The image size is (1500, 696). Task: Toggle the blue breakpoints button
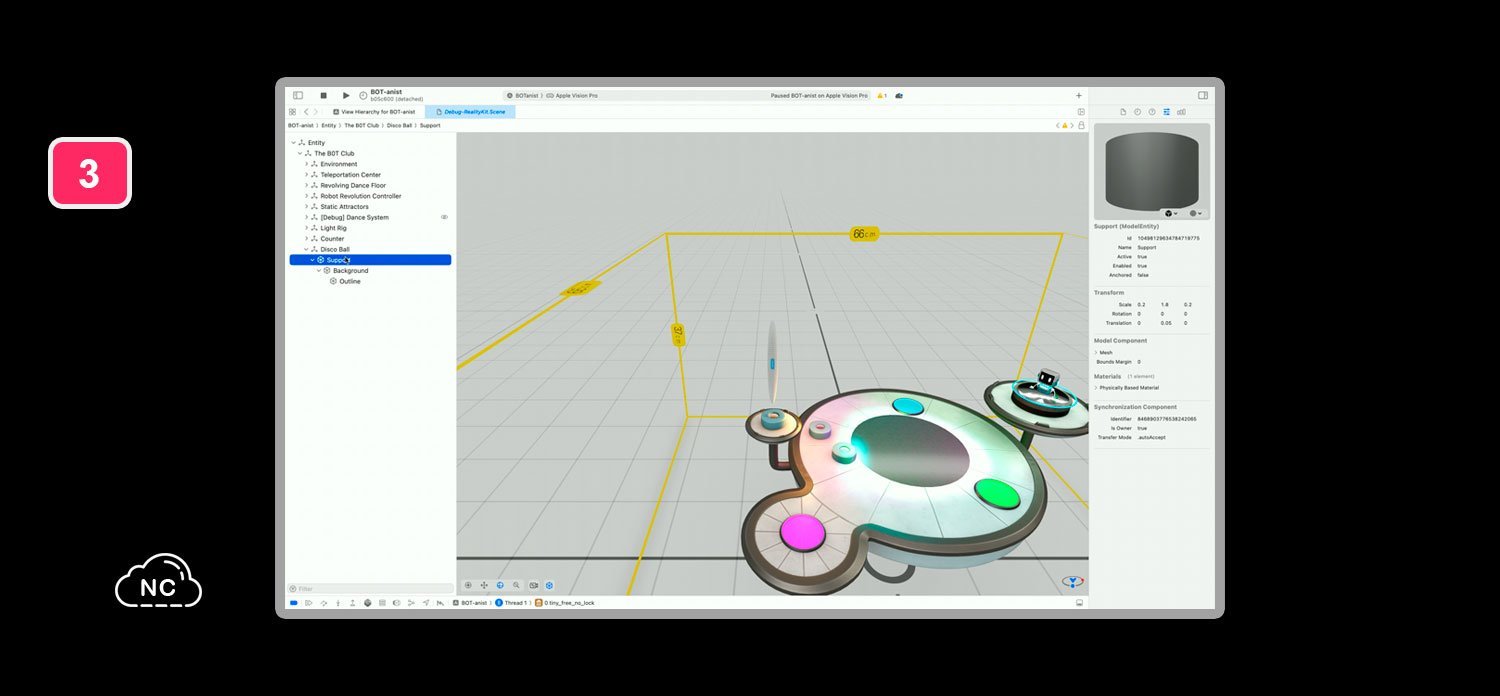294,603
